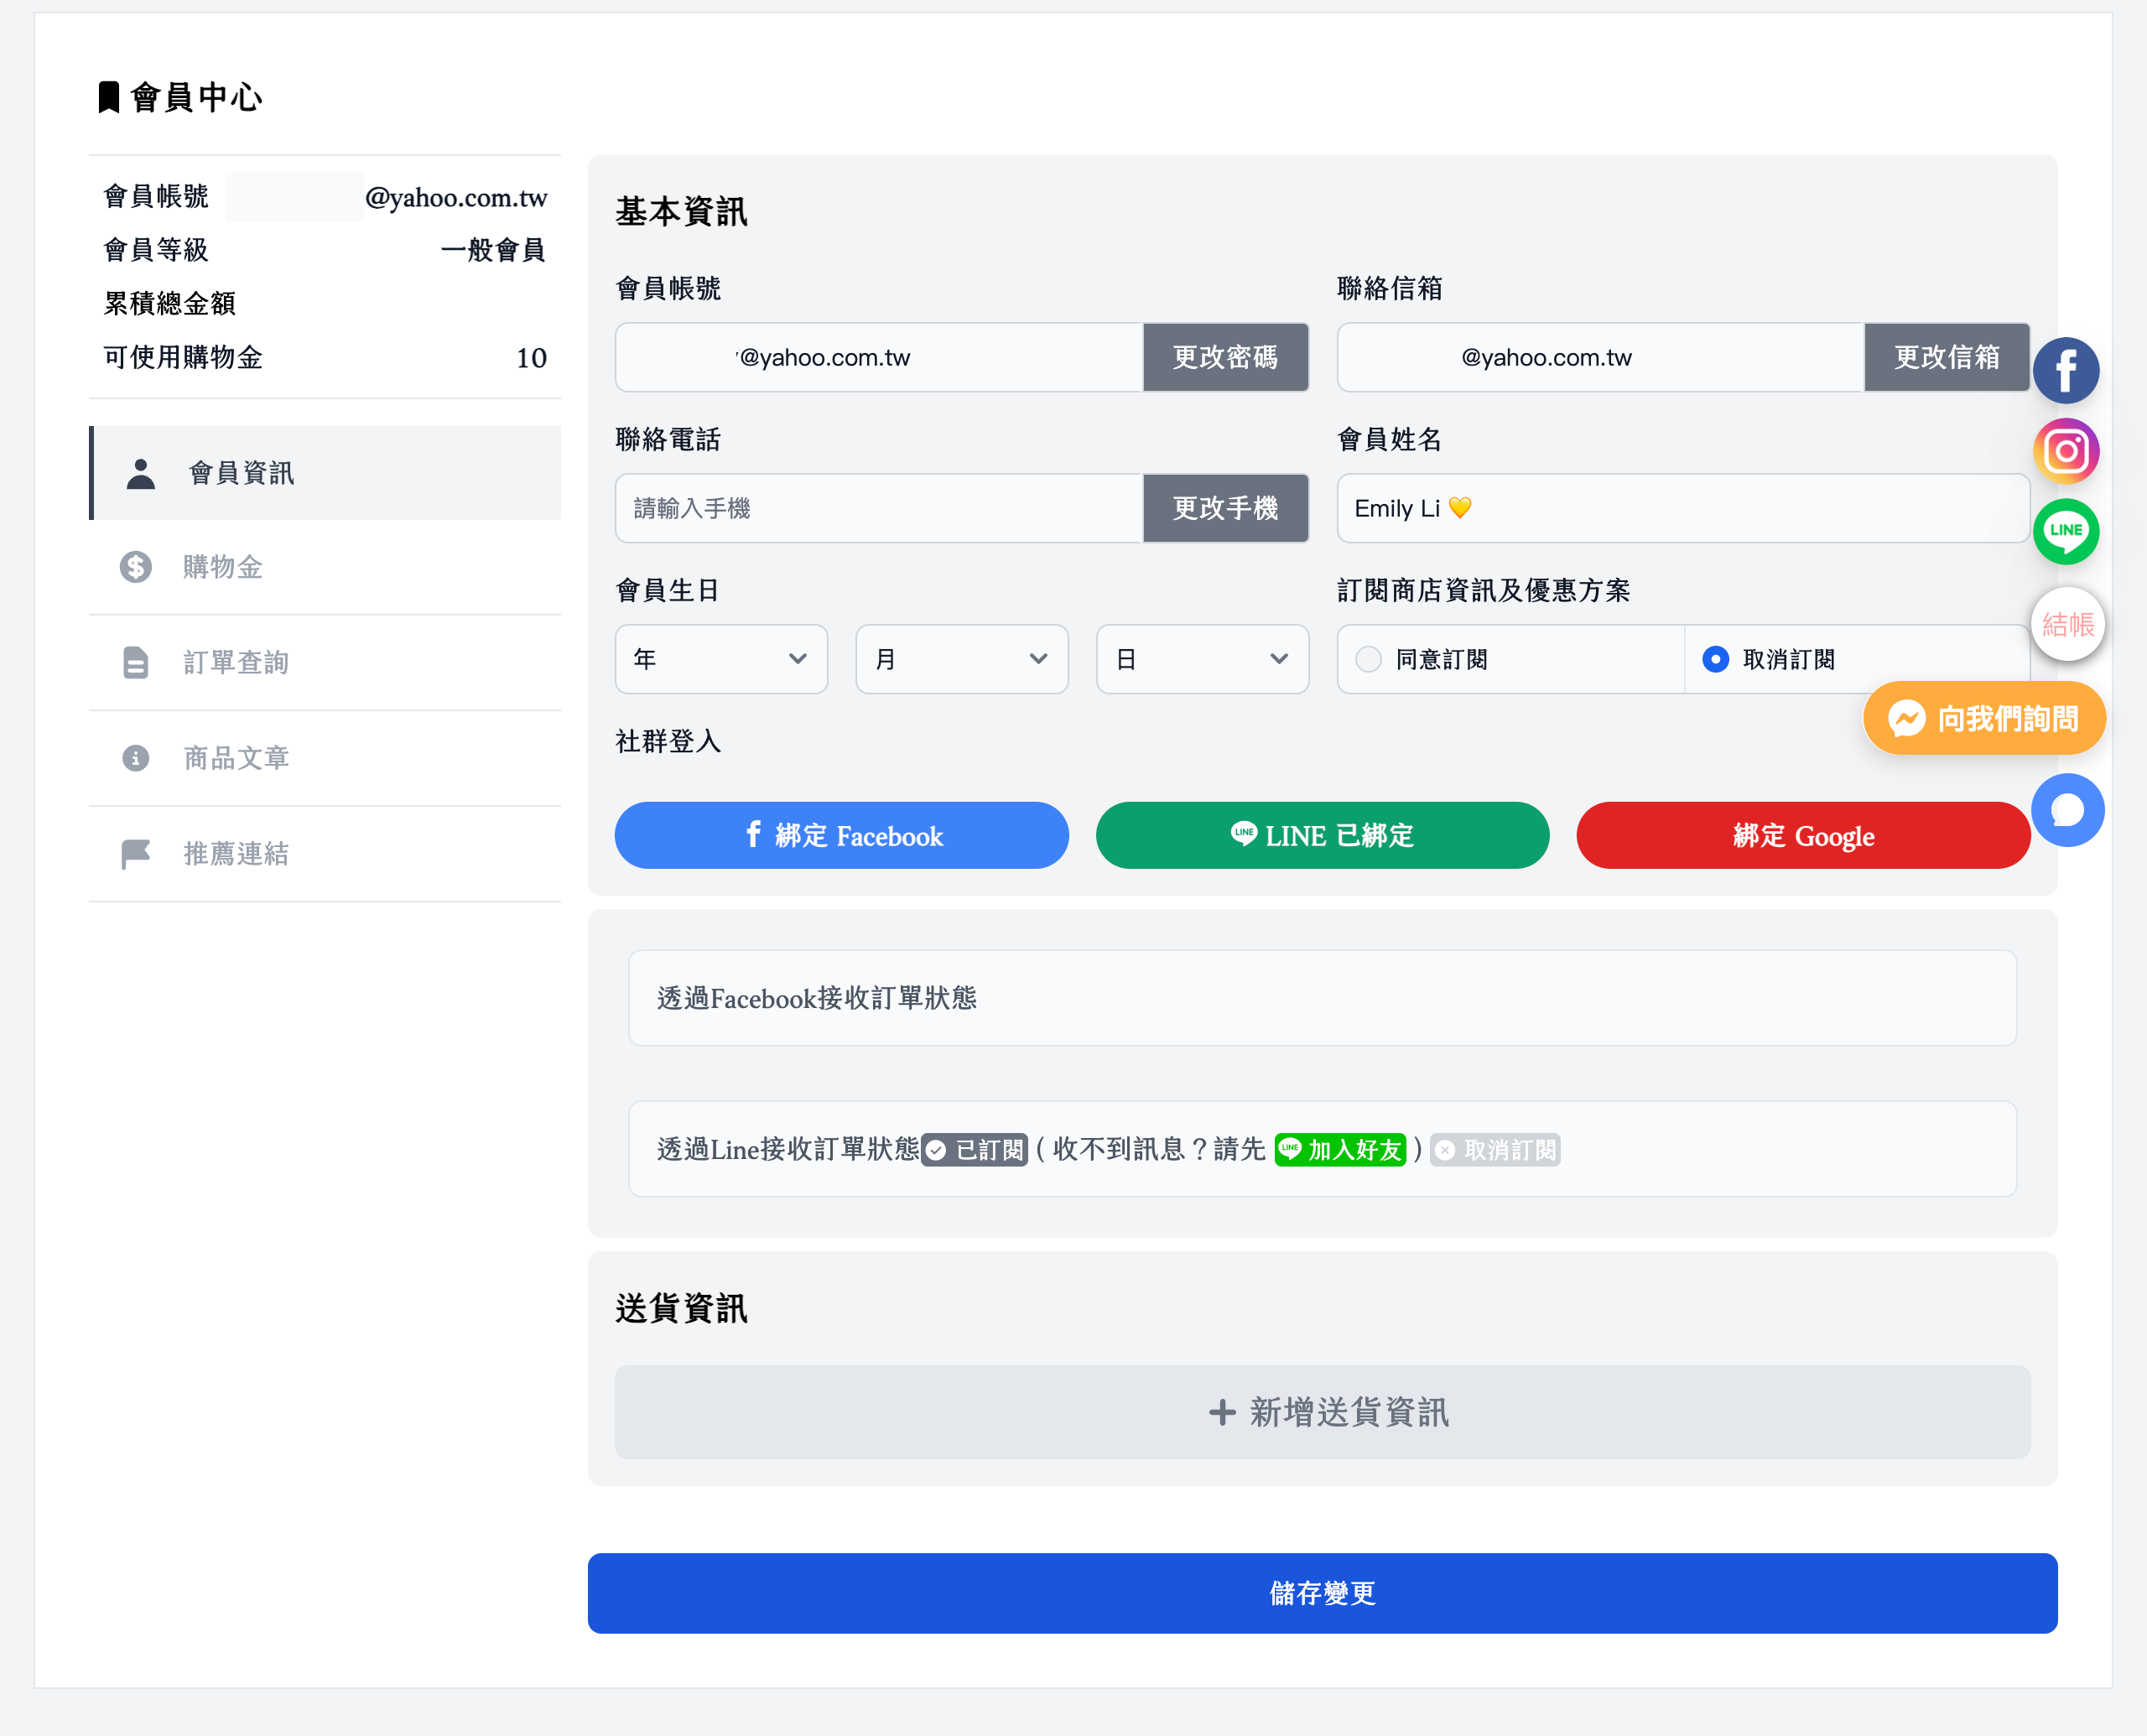Click the greyed 取消訂閱 badge in Line row
This screenshot has height=1736, width=2147.
(x=1496, y=1150)
